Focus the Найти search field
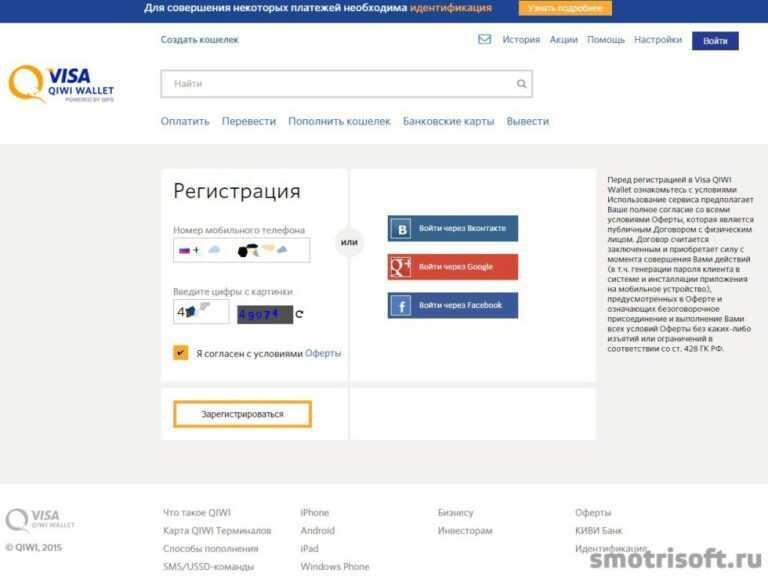 (x=347, y=84)
